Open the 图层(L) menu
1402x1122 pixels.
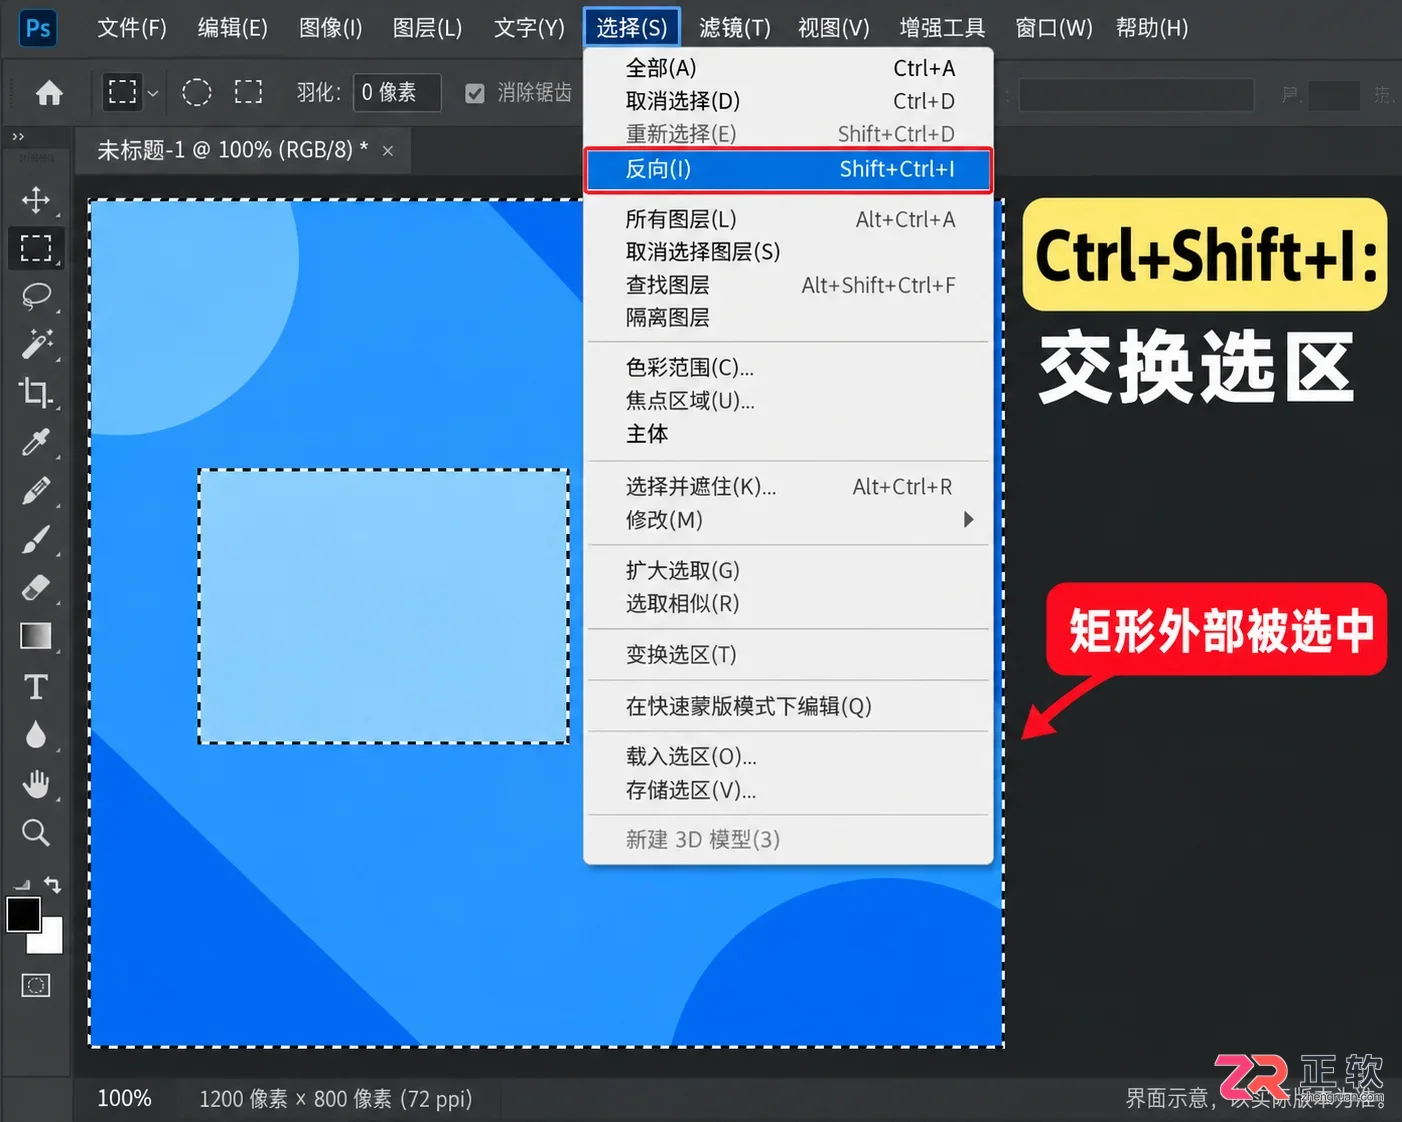pos(427,28)
